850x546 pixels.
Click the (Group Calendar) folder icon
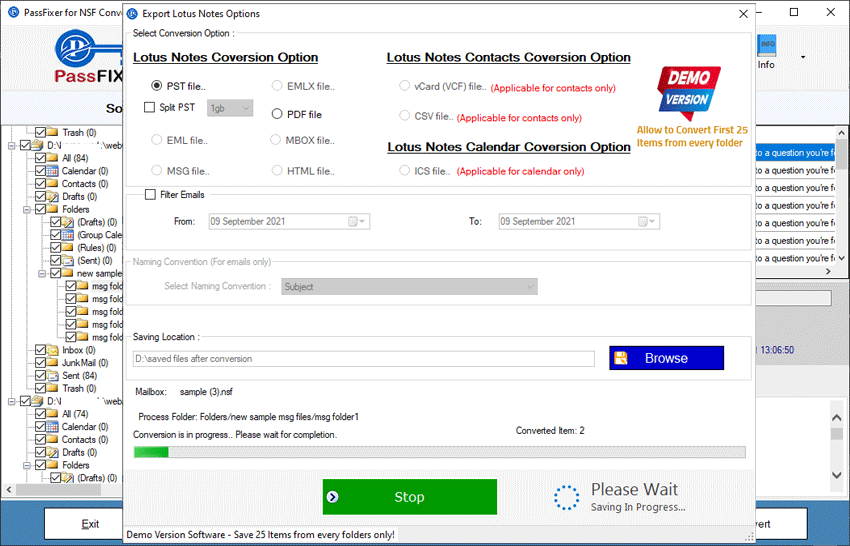68,235
